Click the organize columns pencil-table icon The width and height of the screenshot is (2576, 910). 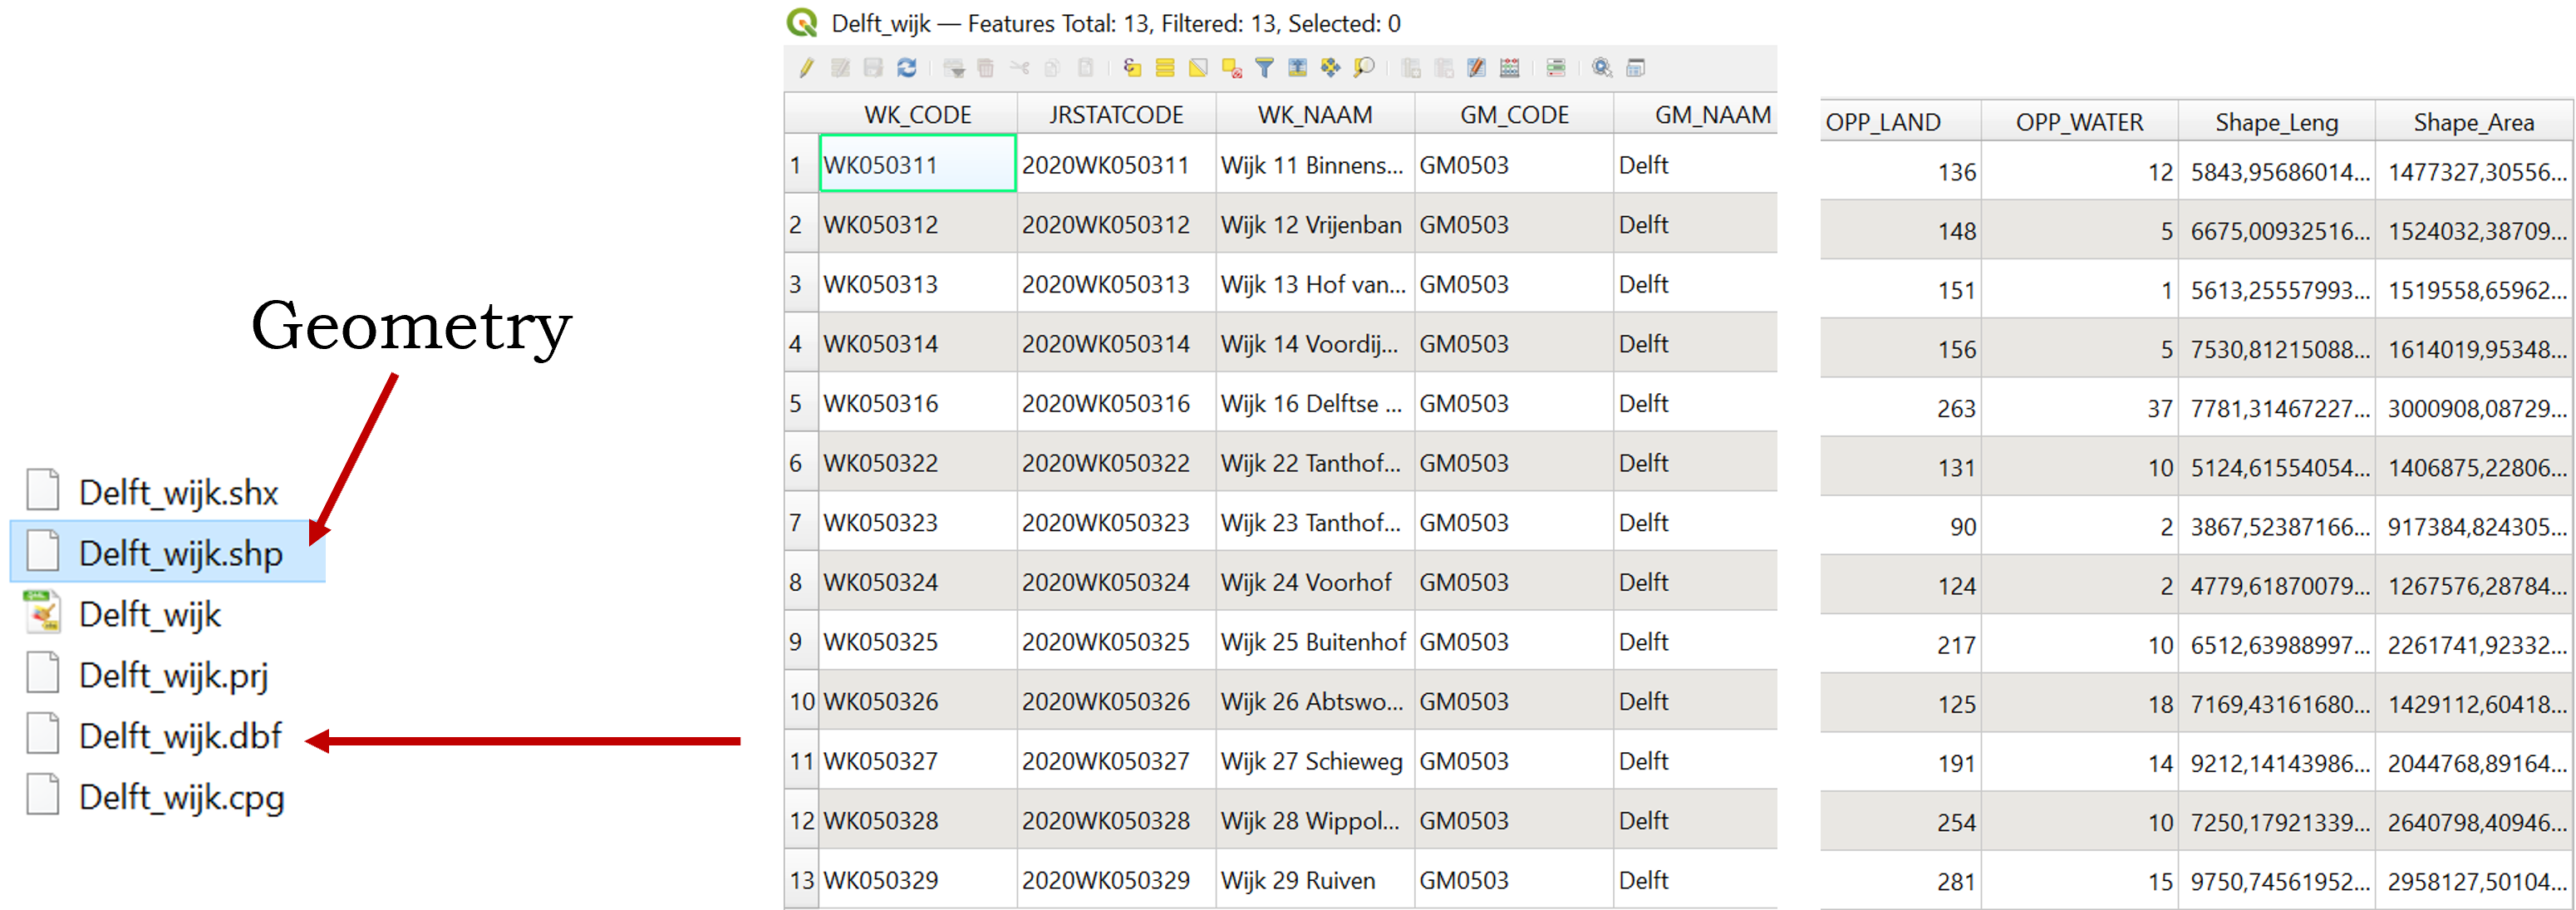[x=1476, y=68]
